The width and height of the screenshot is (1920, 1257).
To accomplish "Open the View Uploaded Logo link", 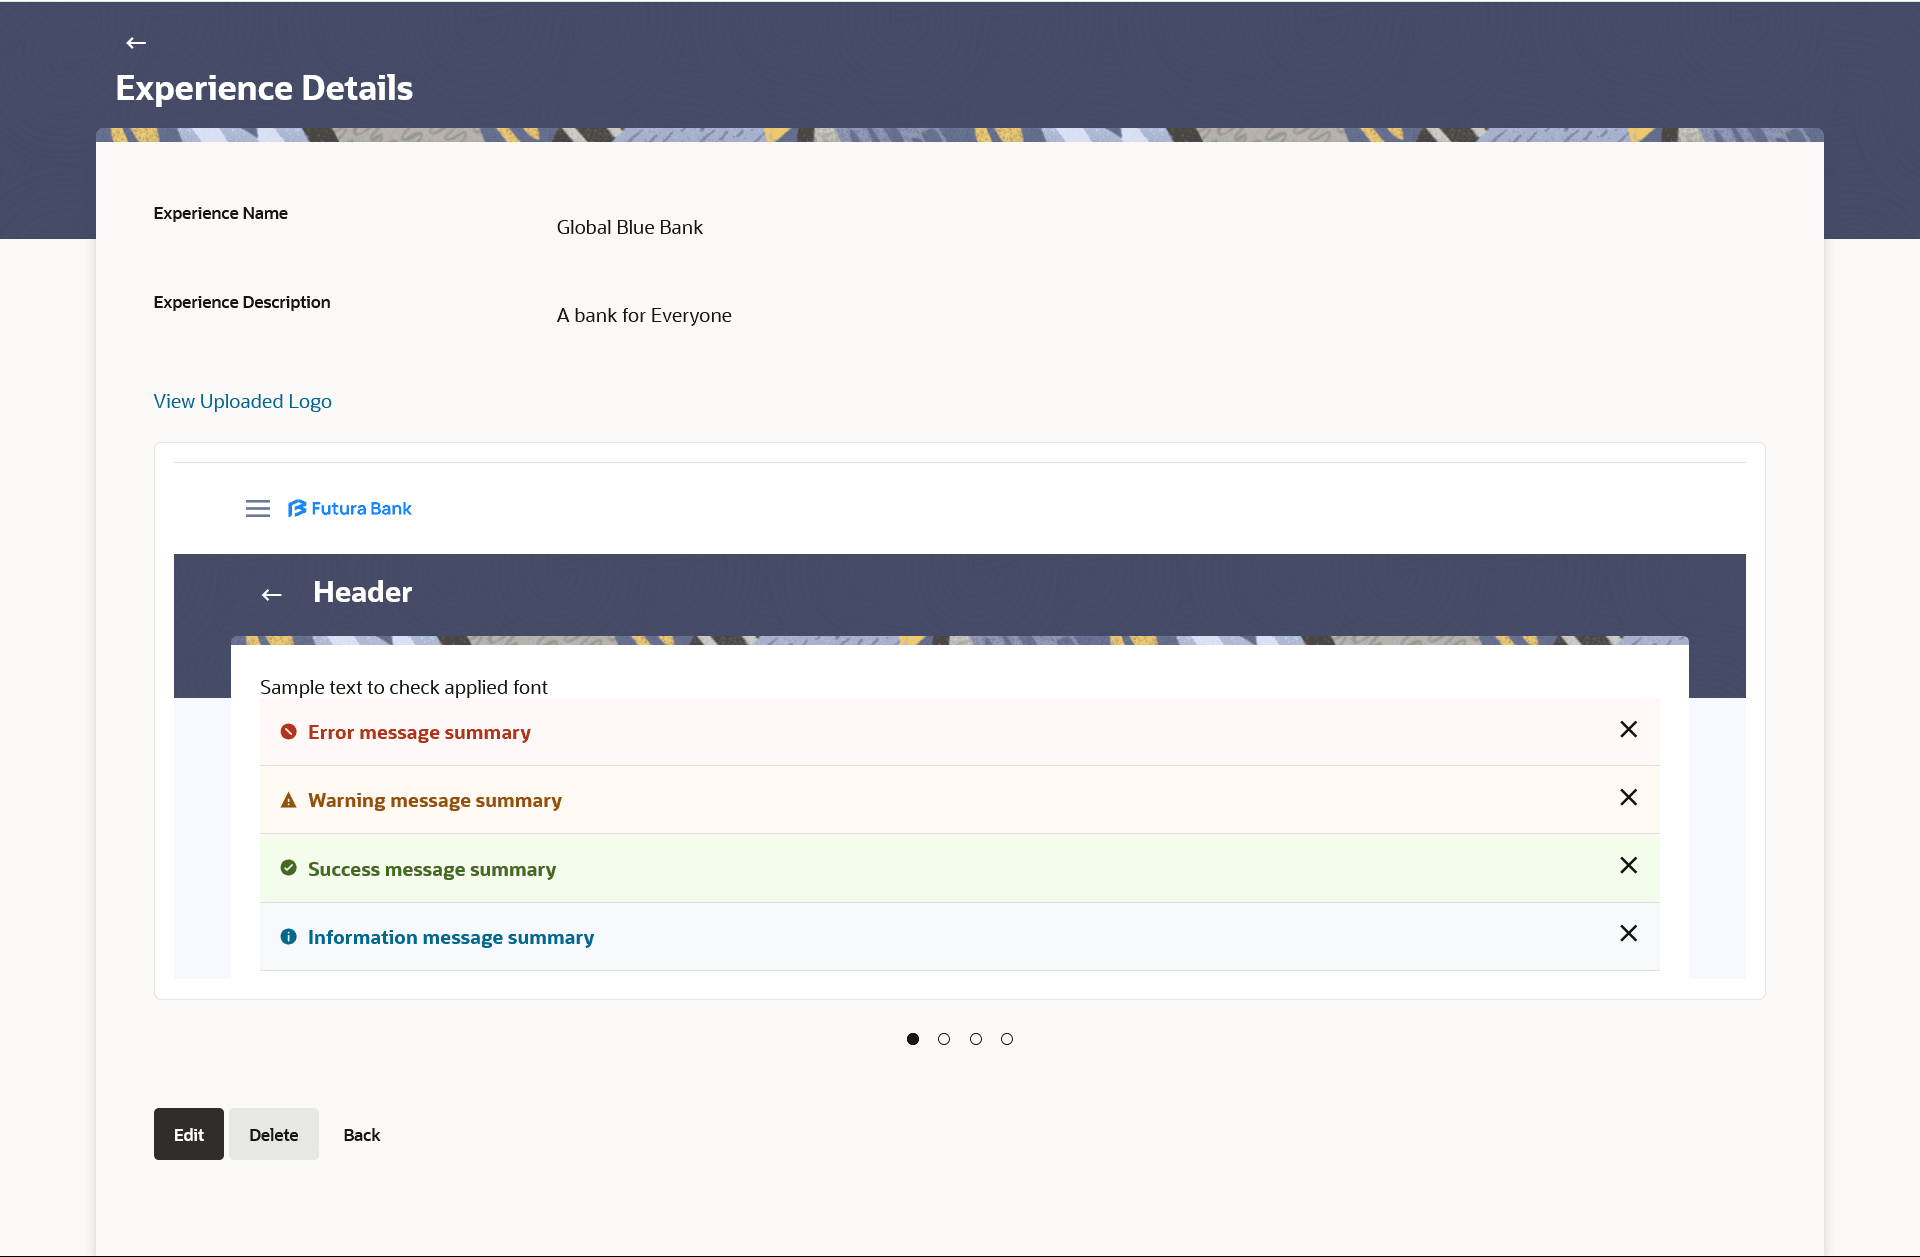I will [242, 401].
